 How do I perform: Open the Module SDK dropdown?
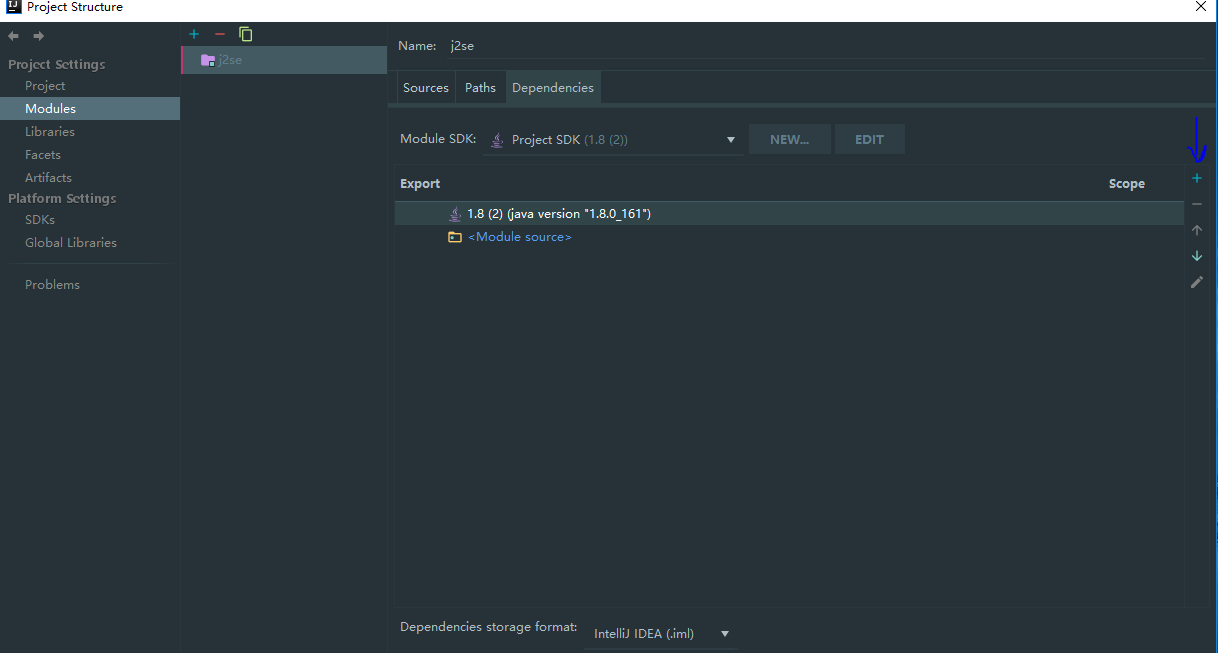(614, 140)
